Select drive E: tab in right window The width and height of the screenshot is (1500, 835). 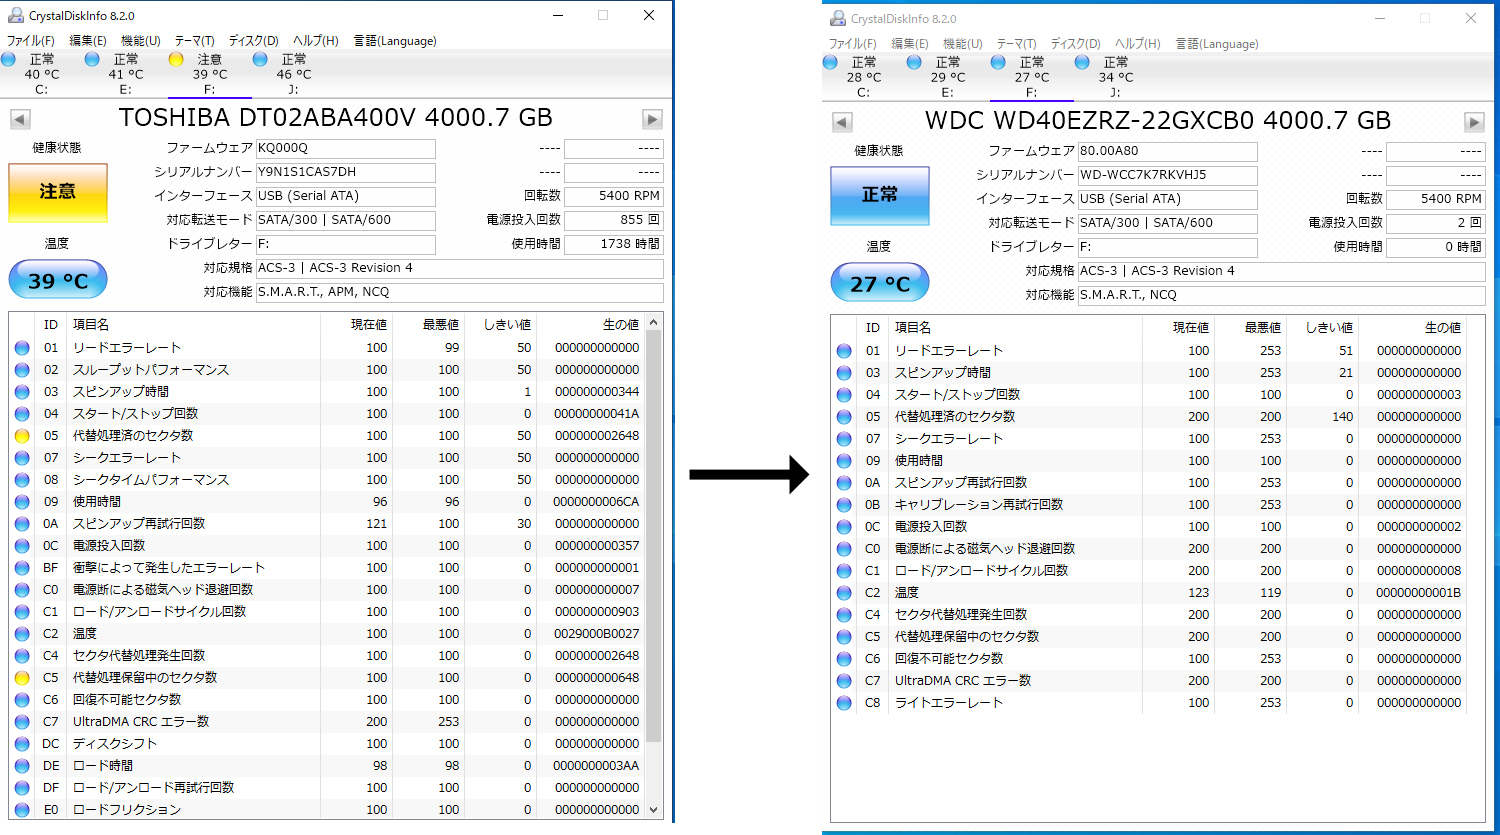point(947,77)
